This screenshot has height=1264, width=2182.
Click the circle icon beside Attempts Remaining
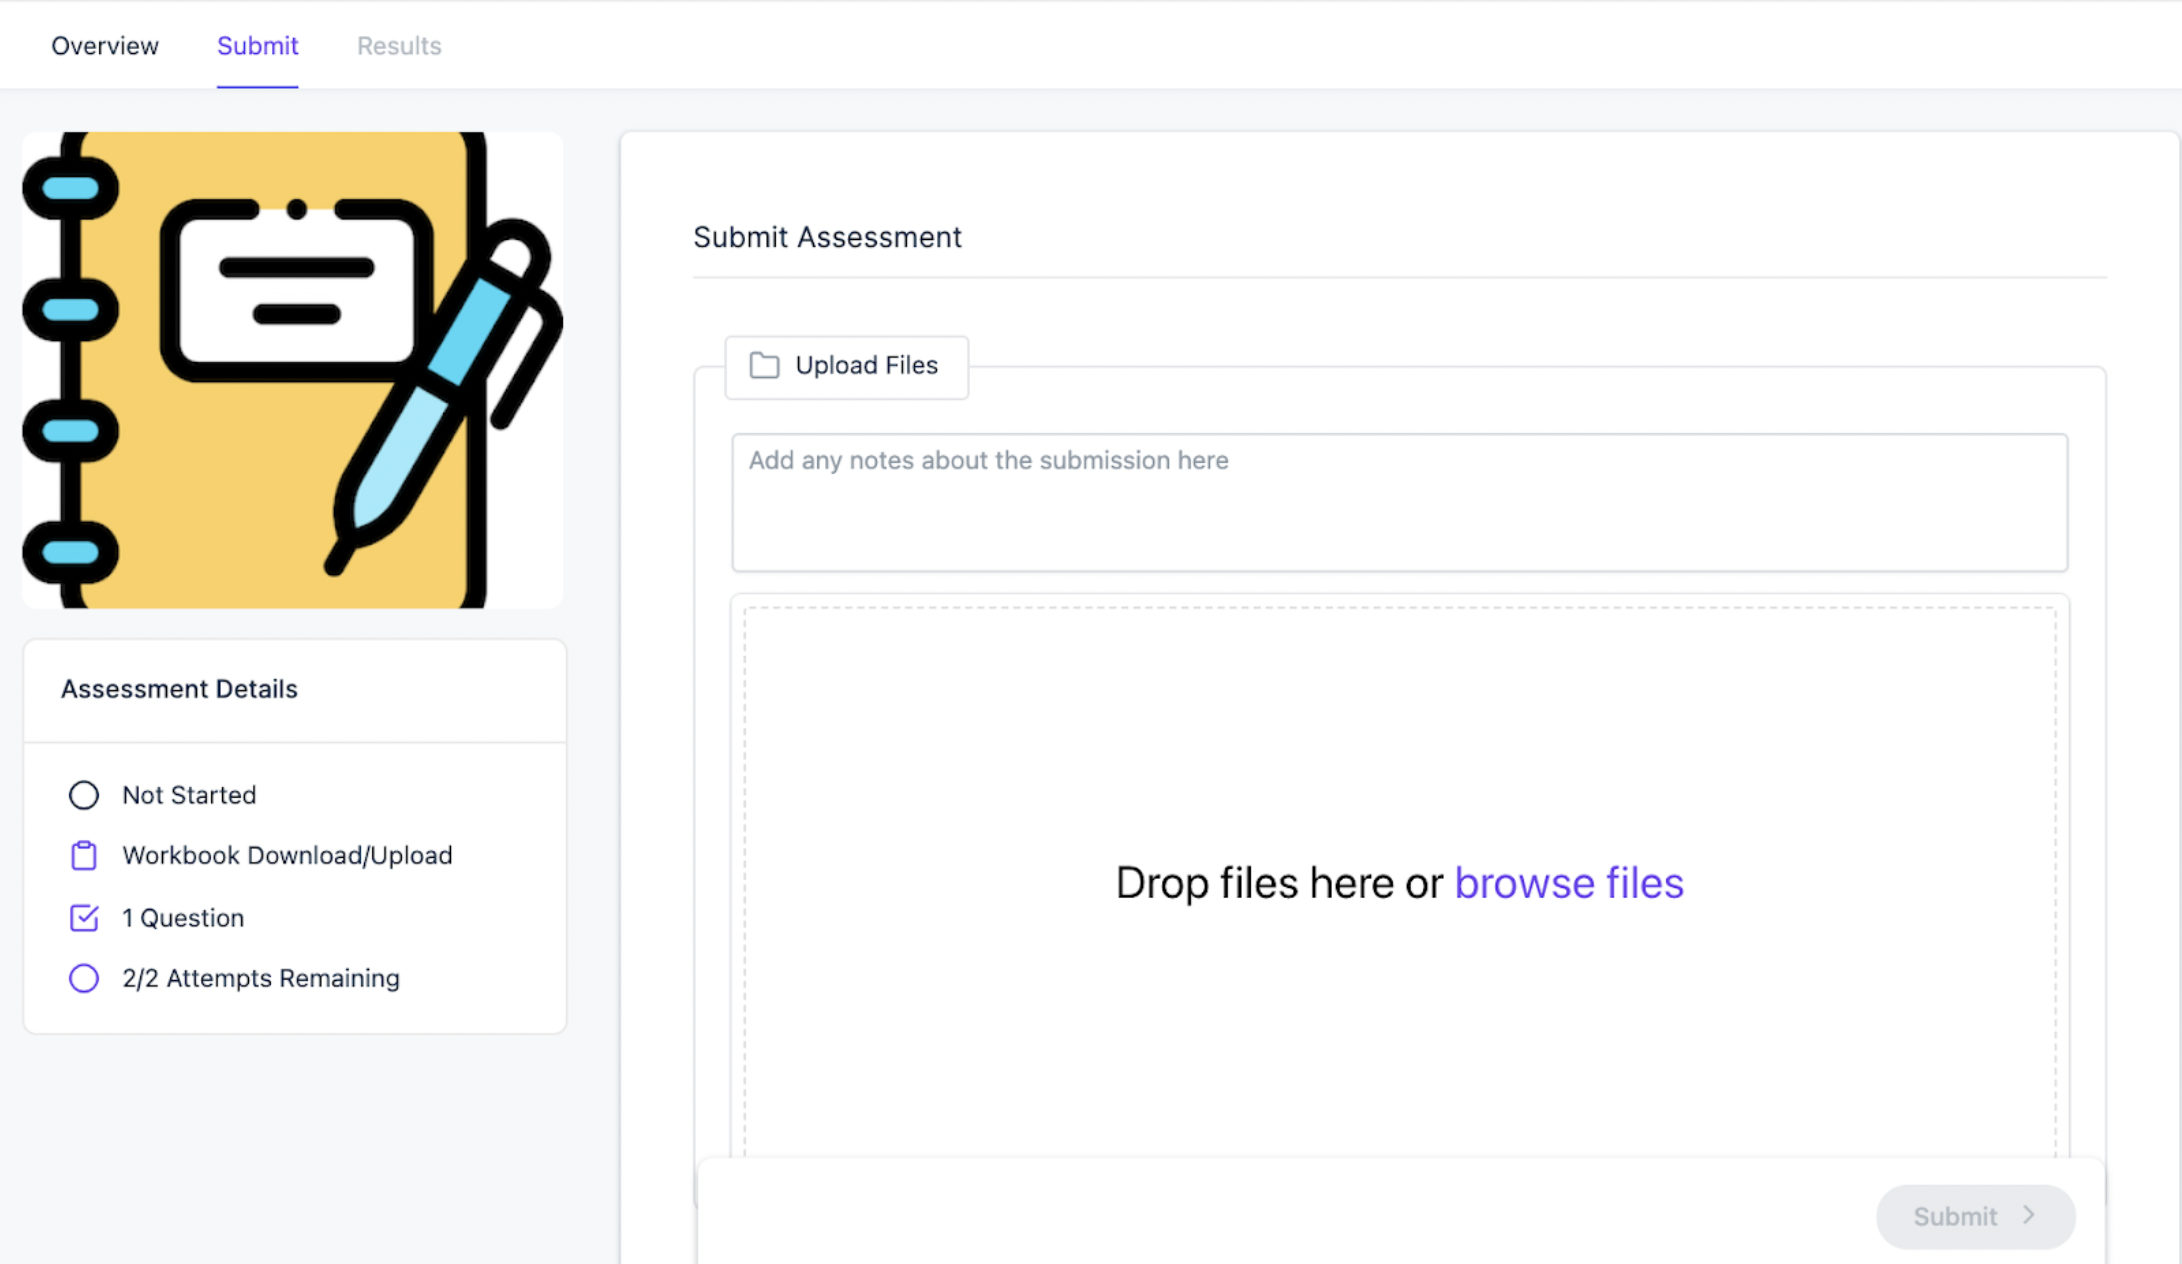point(84,978)
